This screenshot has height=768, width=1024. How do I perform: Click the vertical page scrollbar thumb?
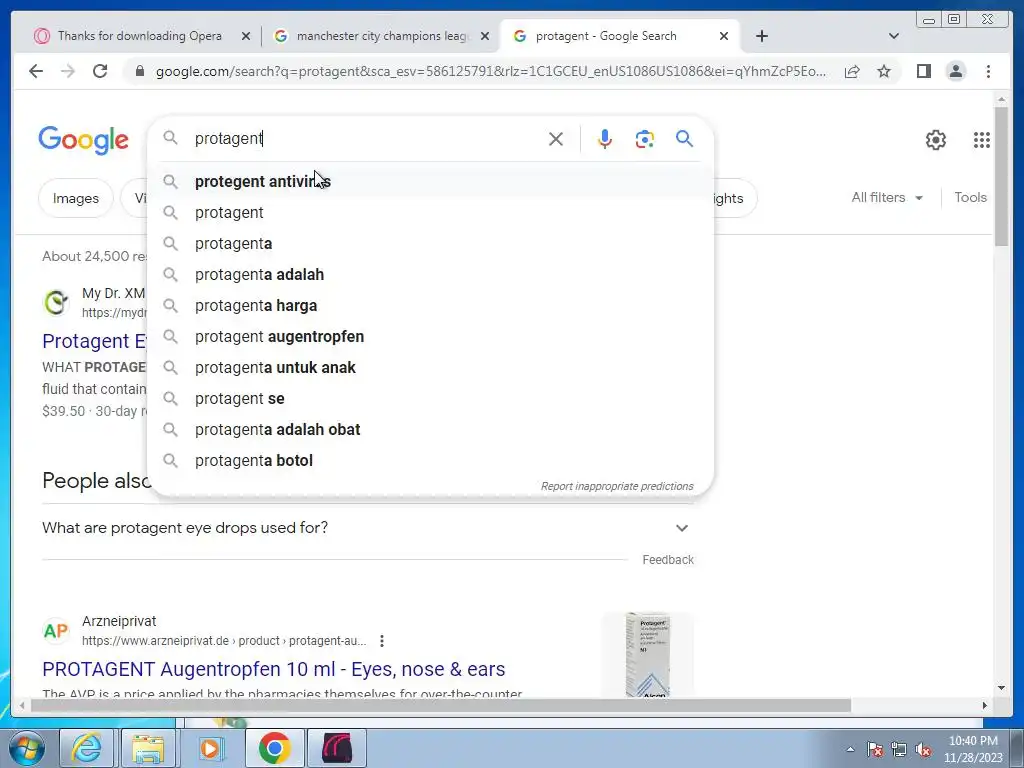coord(1001,176)
